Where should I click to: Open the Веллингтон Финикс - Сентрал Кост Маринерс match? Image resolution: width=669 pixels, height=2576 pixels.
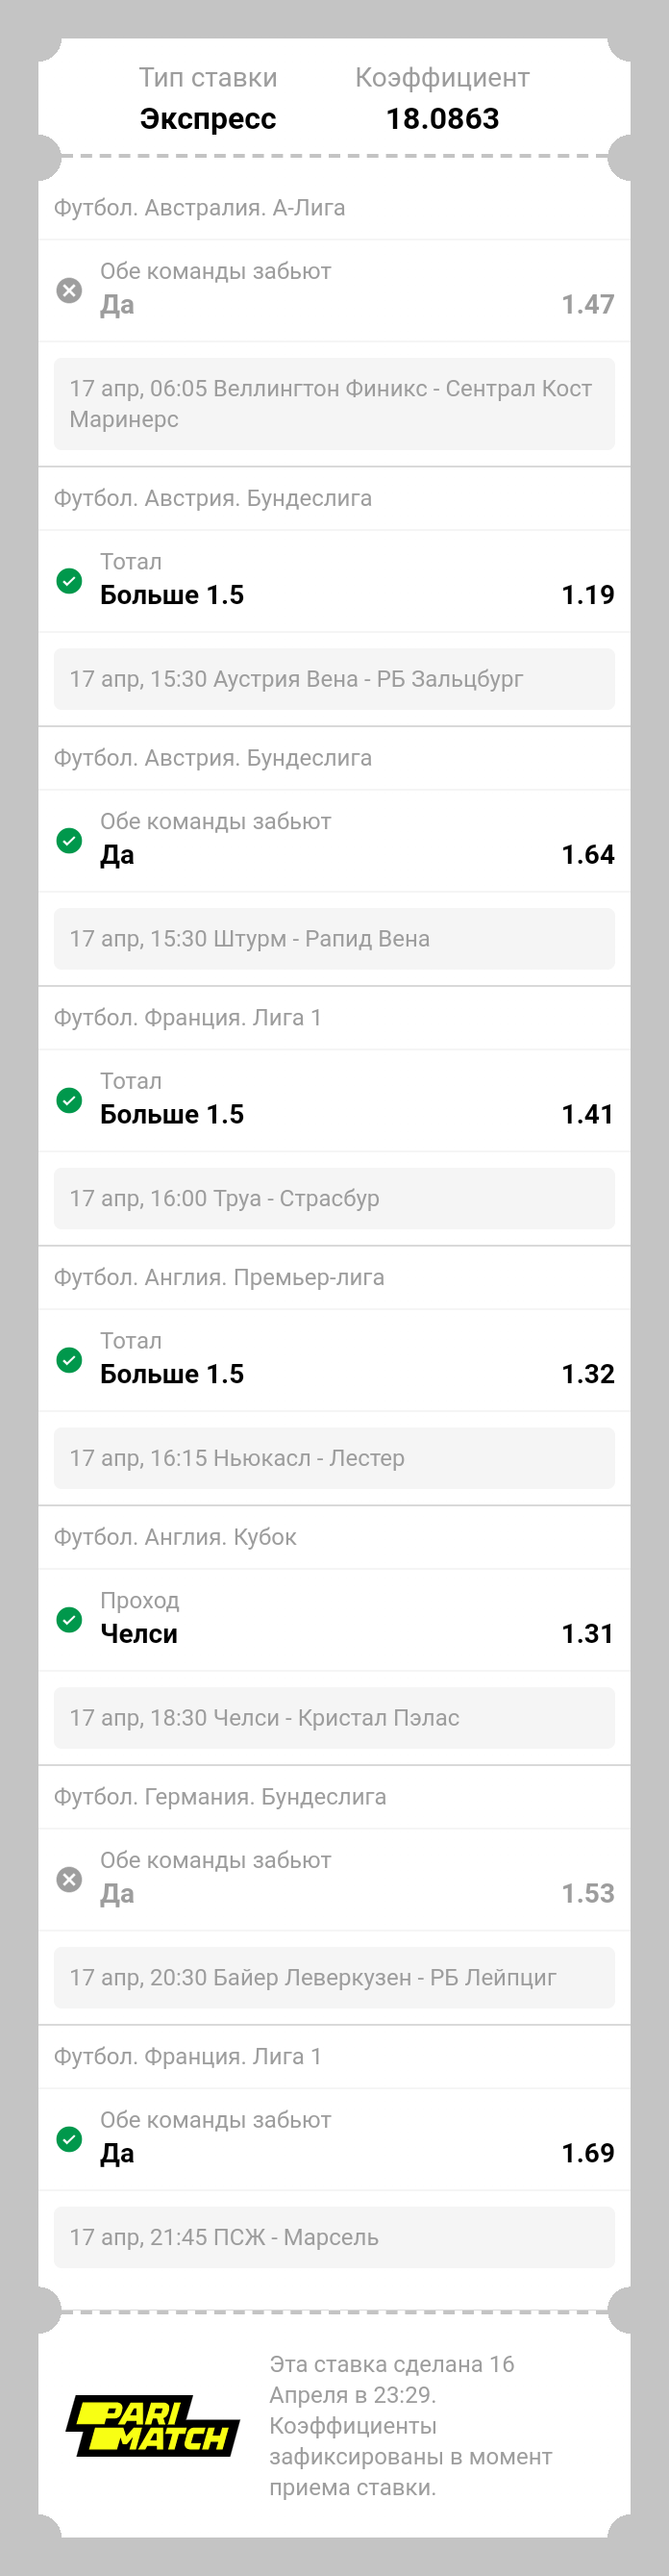(x=334, y=404)
